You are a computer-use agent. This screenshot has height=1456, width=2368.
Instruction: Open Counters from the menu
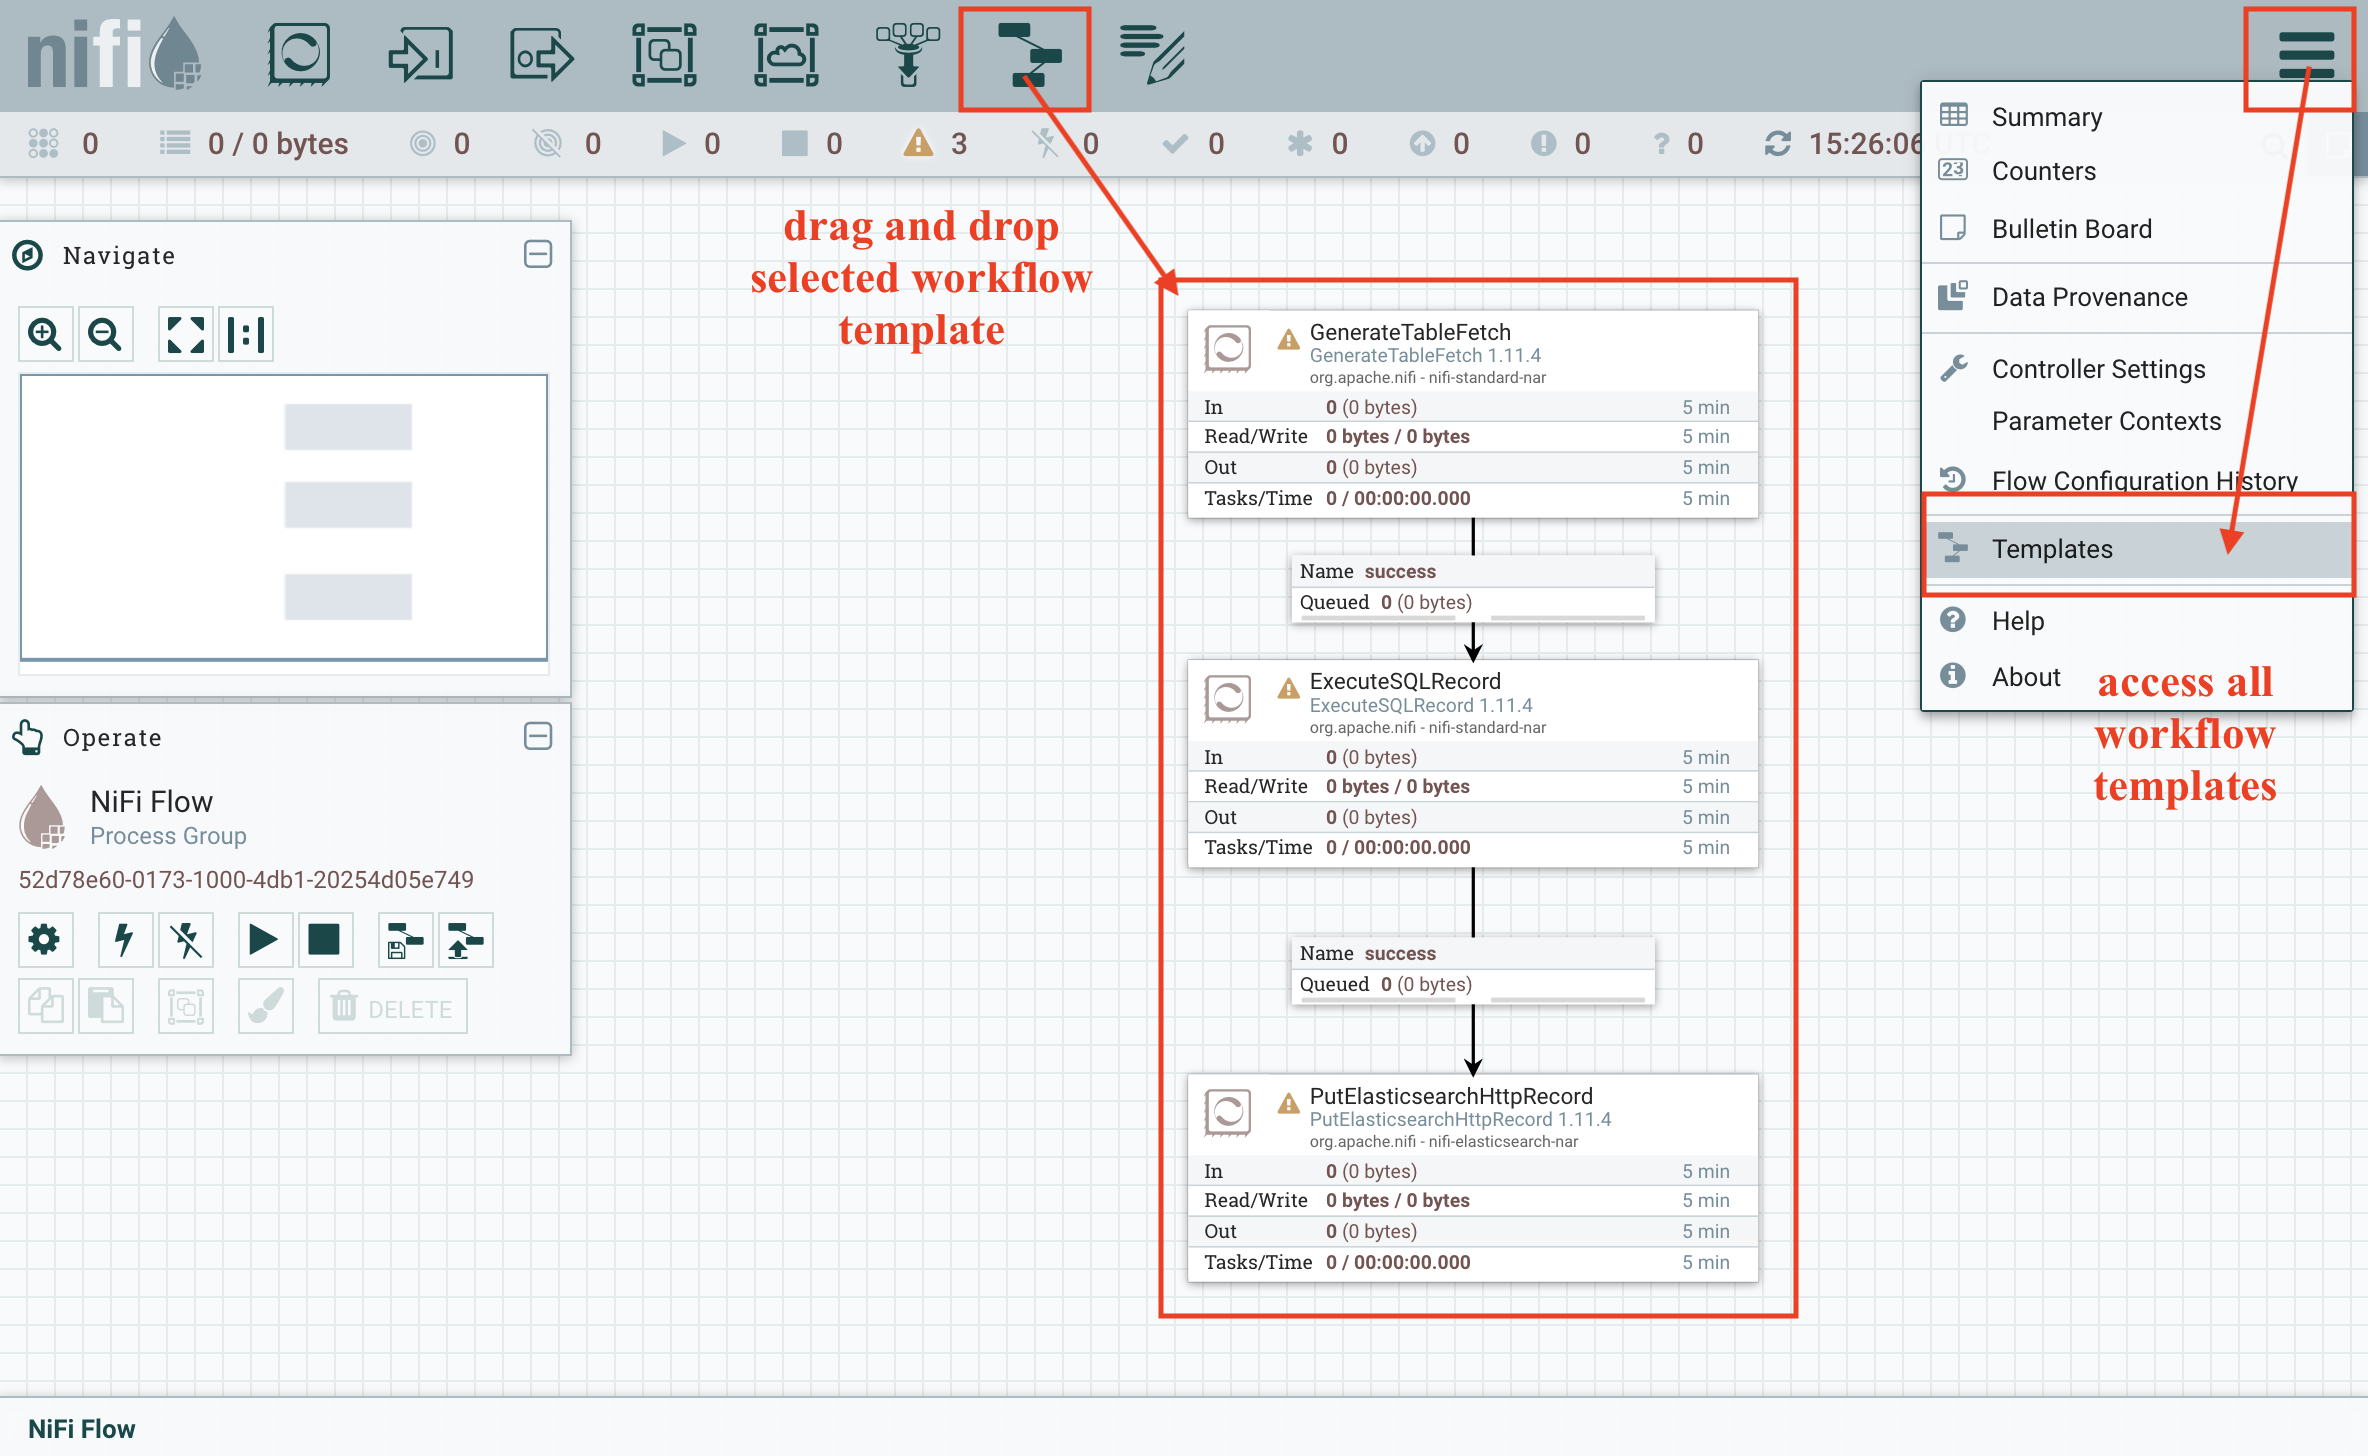2136,171
